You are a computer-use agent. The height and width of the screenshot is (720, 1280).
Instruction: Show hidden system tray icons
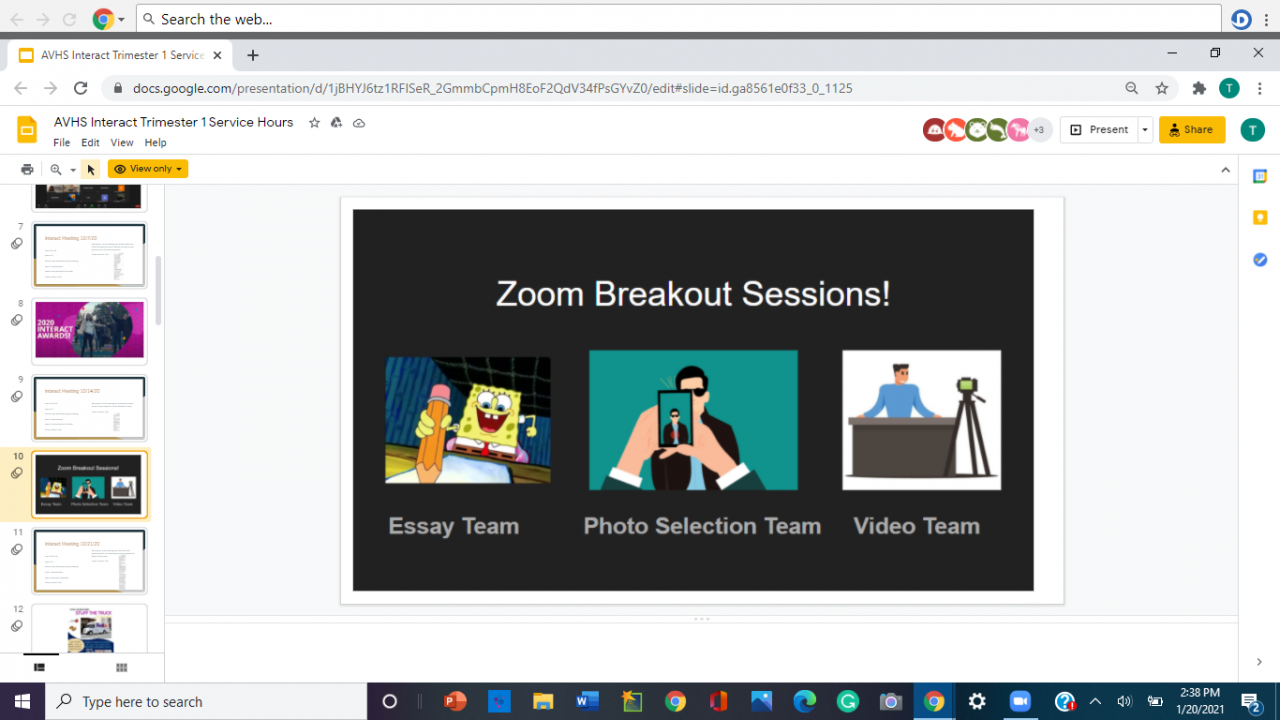tap(1095, 701)
